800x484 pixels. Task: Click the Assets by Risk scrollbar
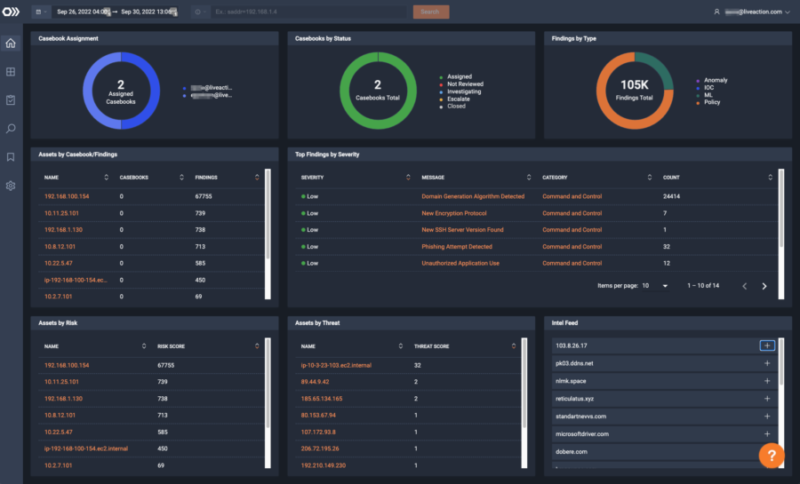(x=268, y=403)
